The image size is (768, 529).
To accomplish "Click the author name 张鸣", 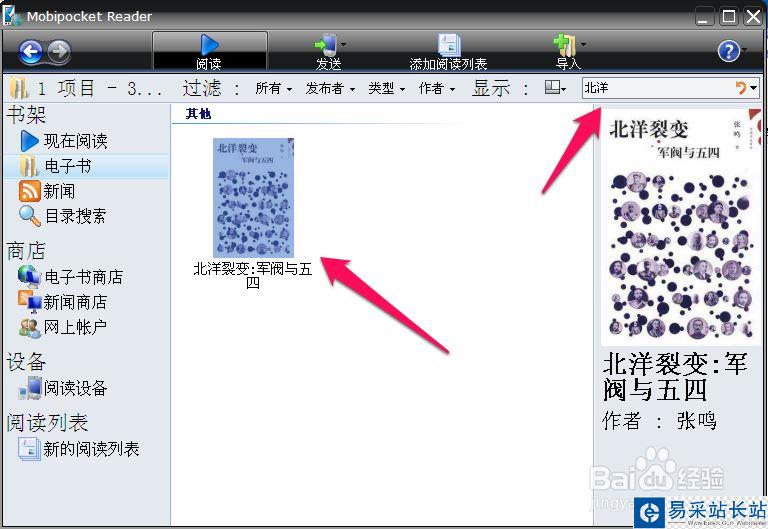I will 696,421.
